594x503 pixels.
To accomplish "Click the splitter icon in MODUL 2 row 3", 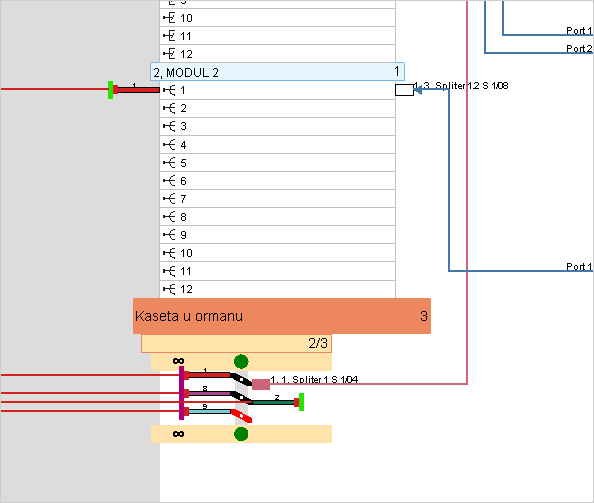I will click(x=169, y=126).
